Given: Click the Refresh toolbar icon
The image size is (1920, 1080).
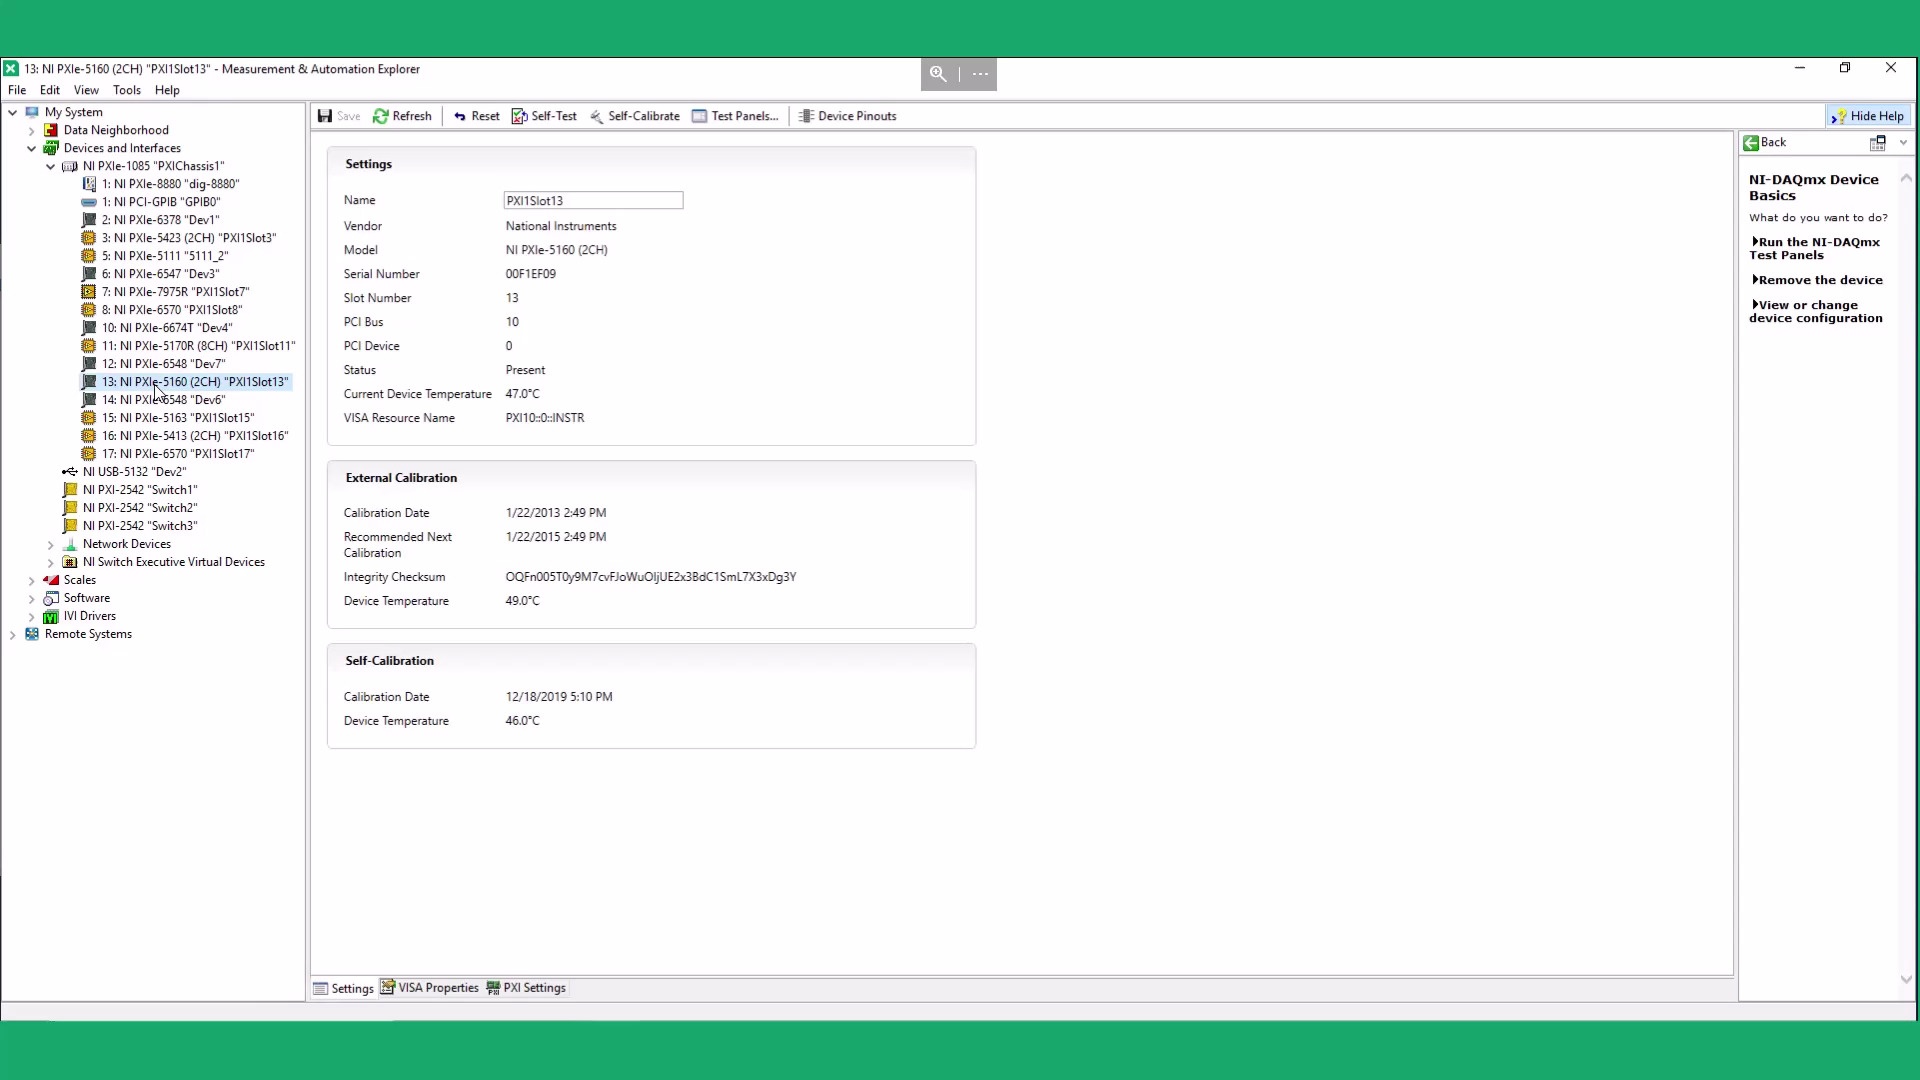Looking at the screenshot, I should pos(381,116).
